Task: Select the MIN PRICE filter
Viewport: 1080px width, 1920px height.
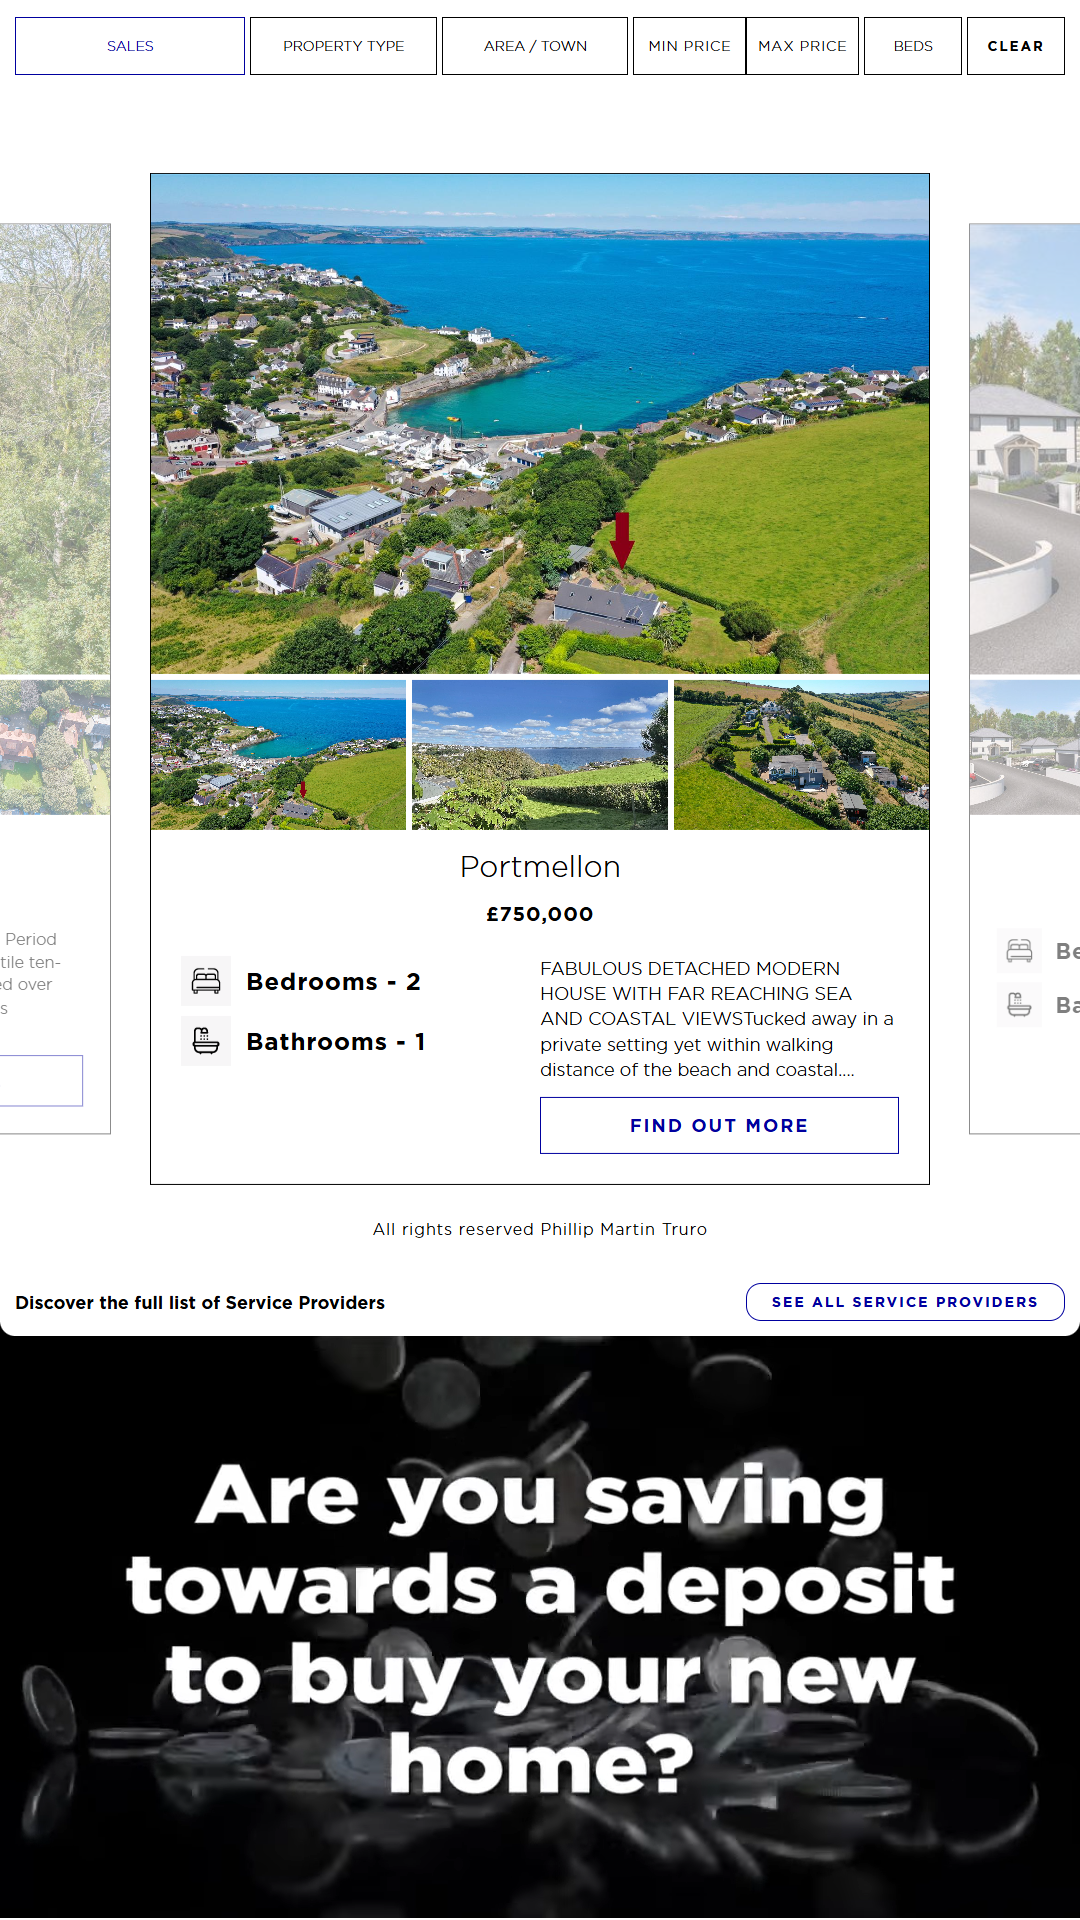Action: point(689,46)
